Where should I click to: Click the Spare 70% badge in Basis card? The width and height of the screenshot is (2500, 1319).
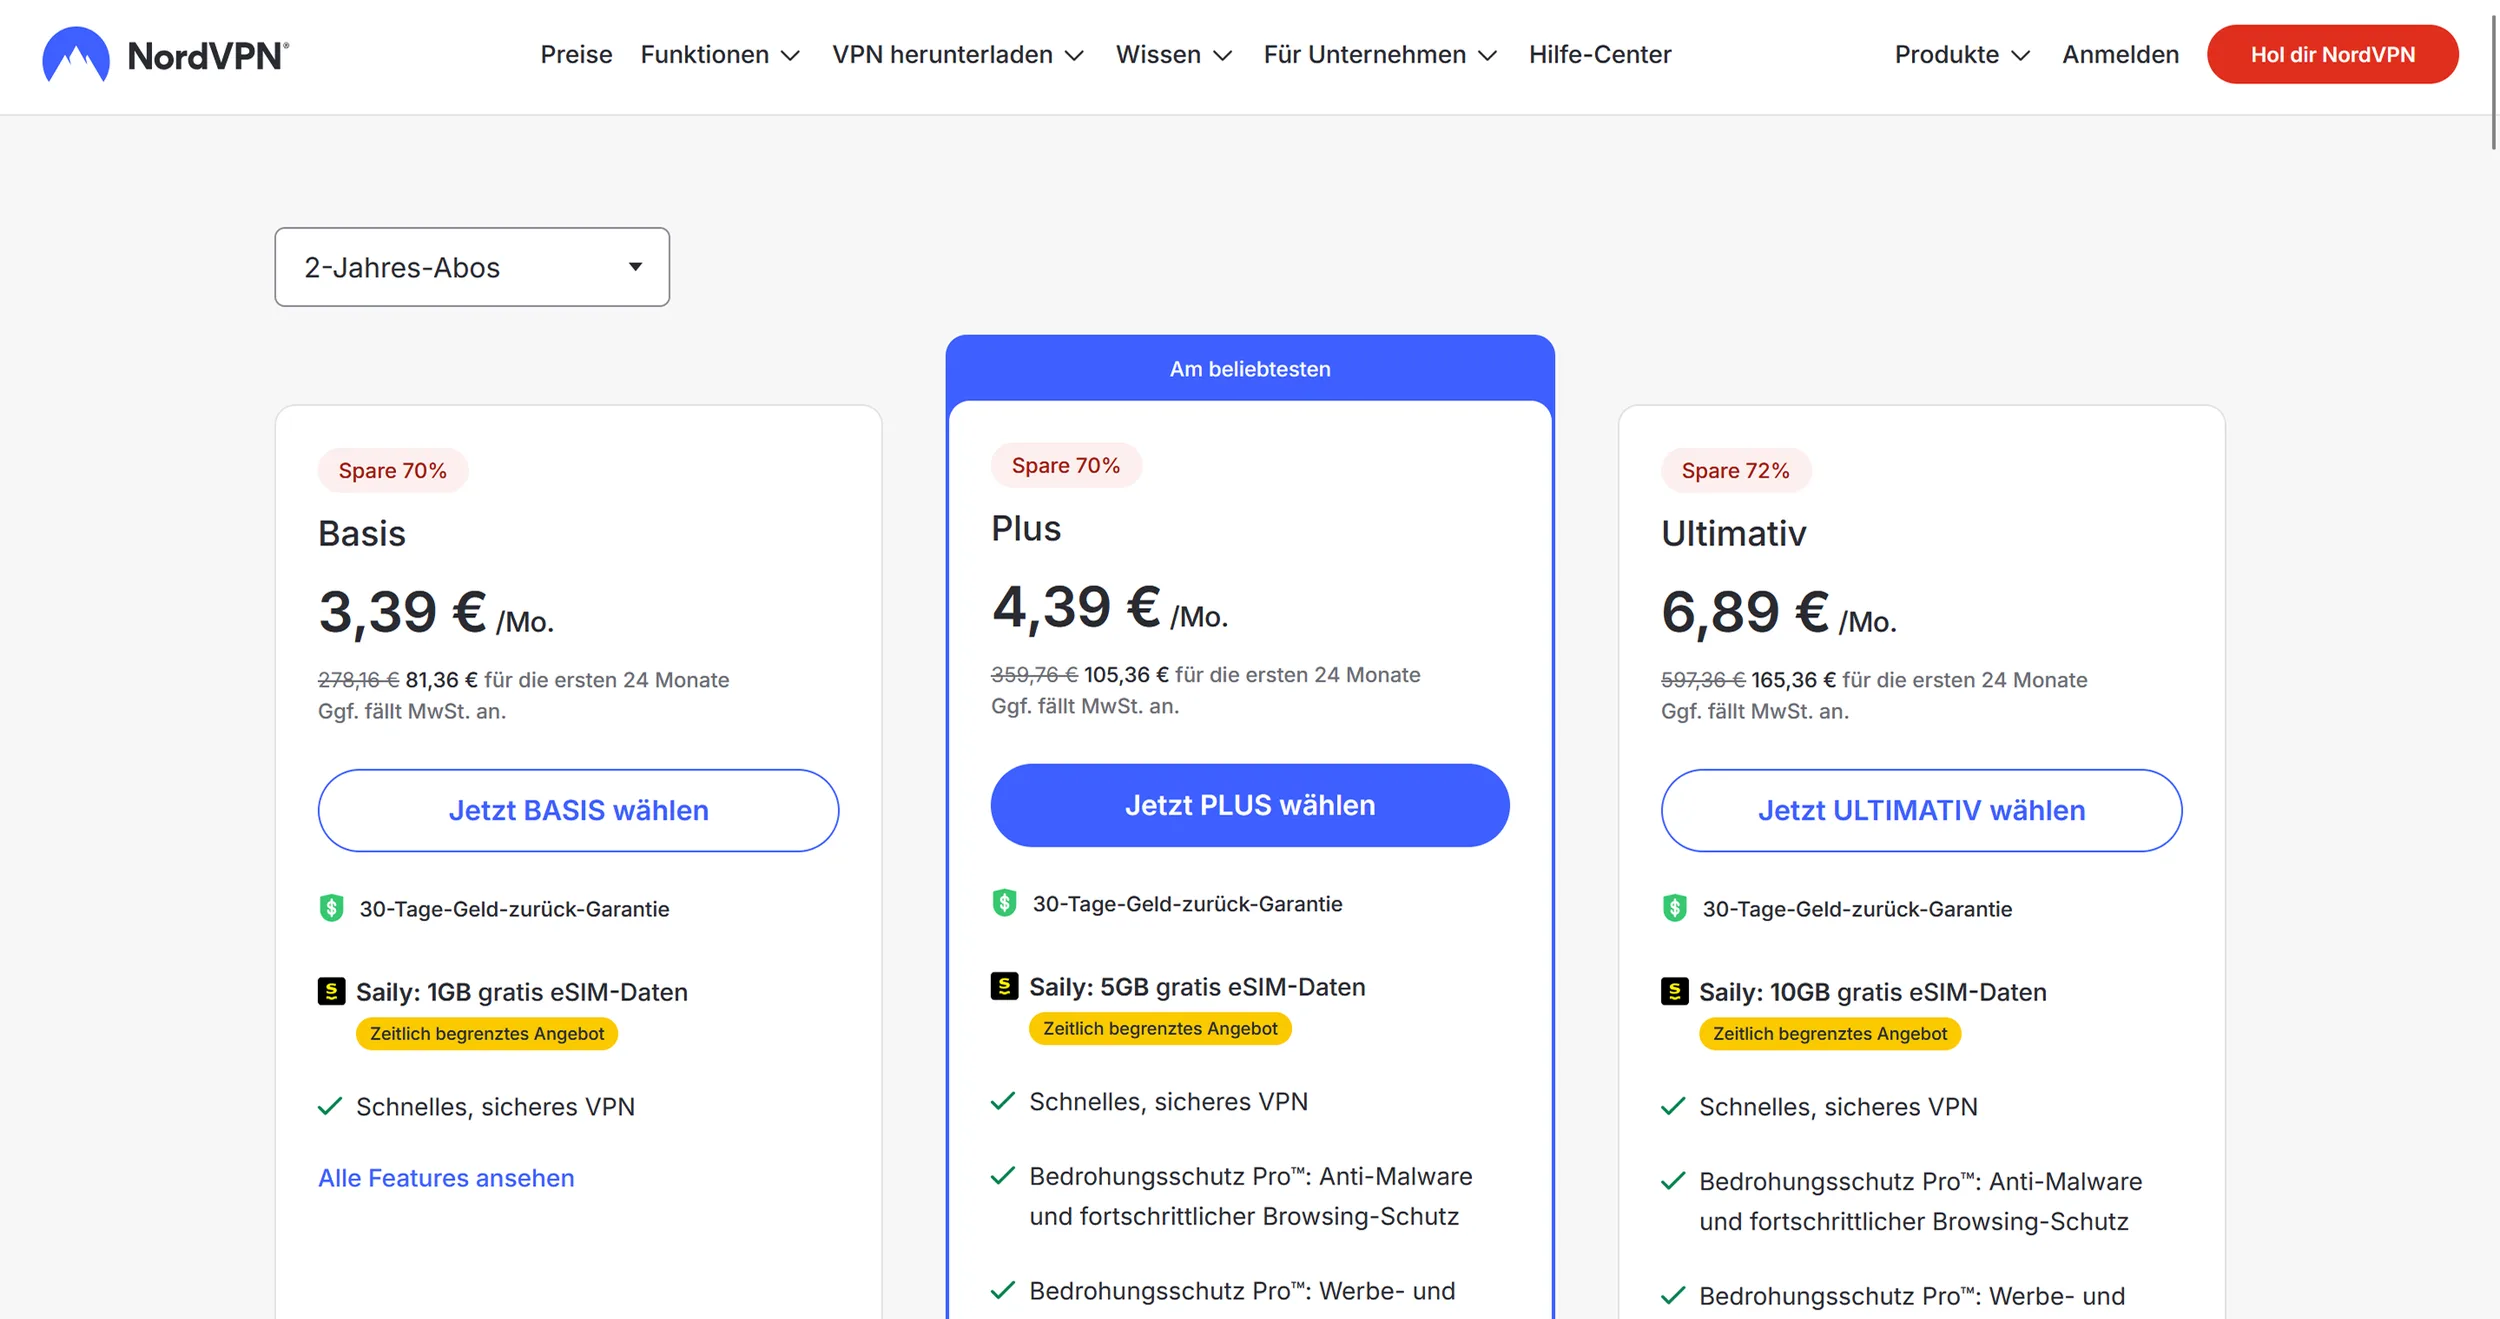pos(392,470)
